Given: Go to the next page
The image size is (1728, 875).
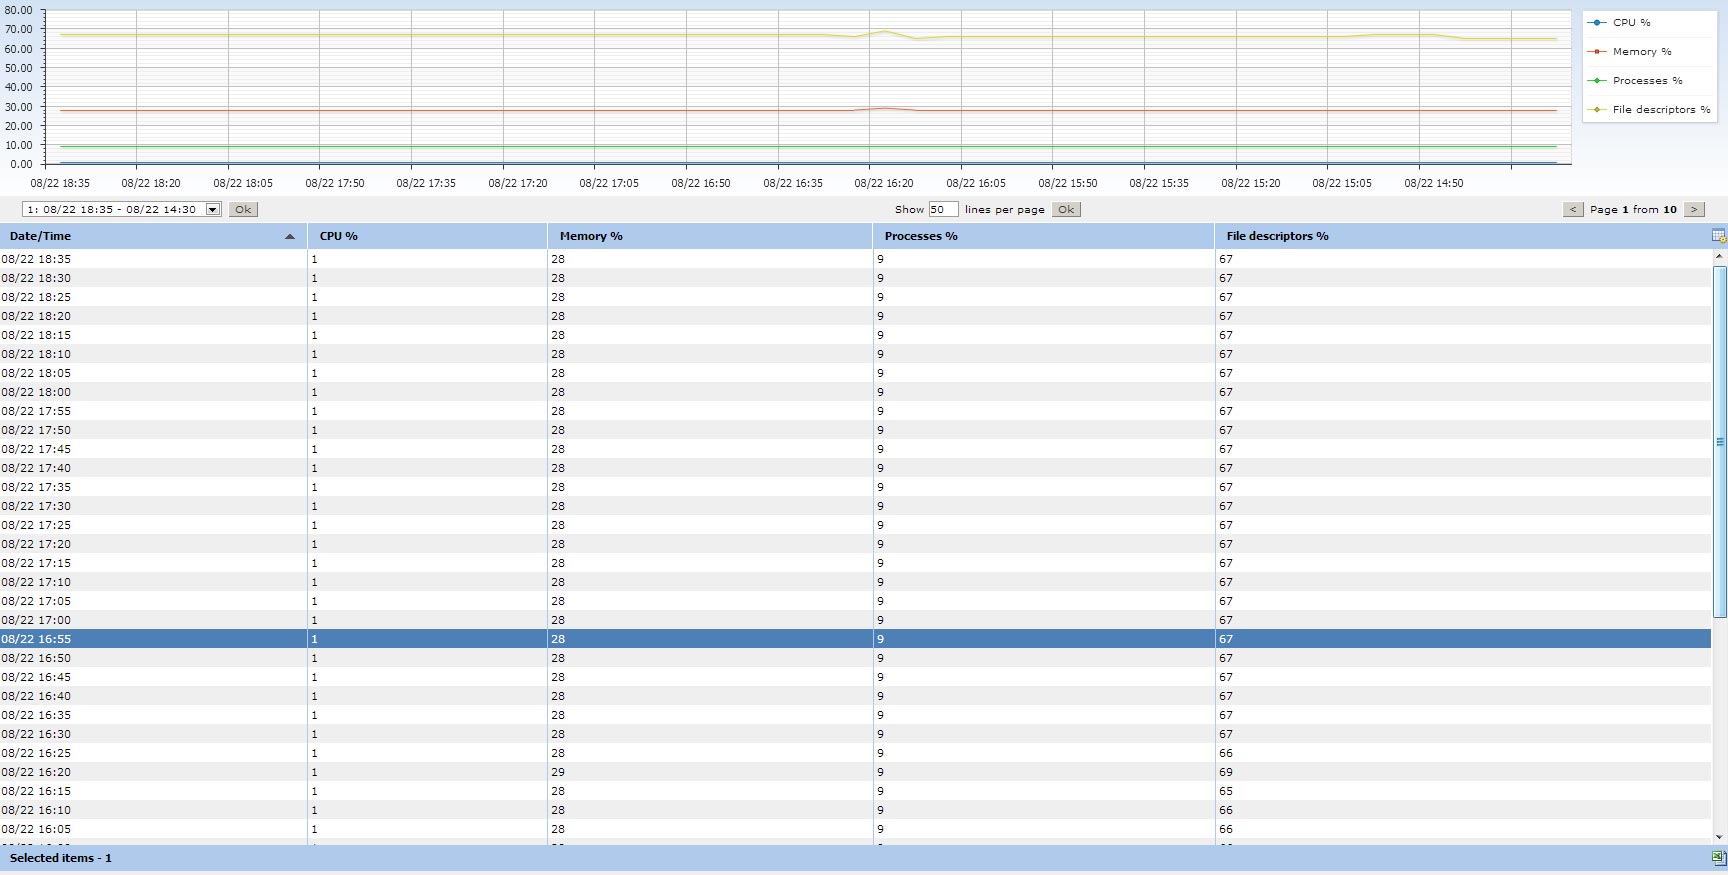Looking at the screenshot, I should 1694,210.
